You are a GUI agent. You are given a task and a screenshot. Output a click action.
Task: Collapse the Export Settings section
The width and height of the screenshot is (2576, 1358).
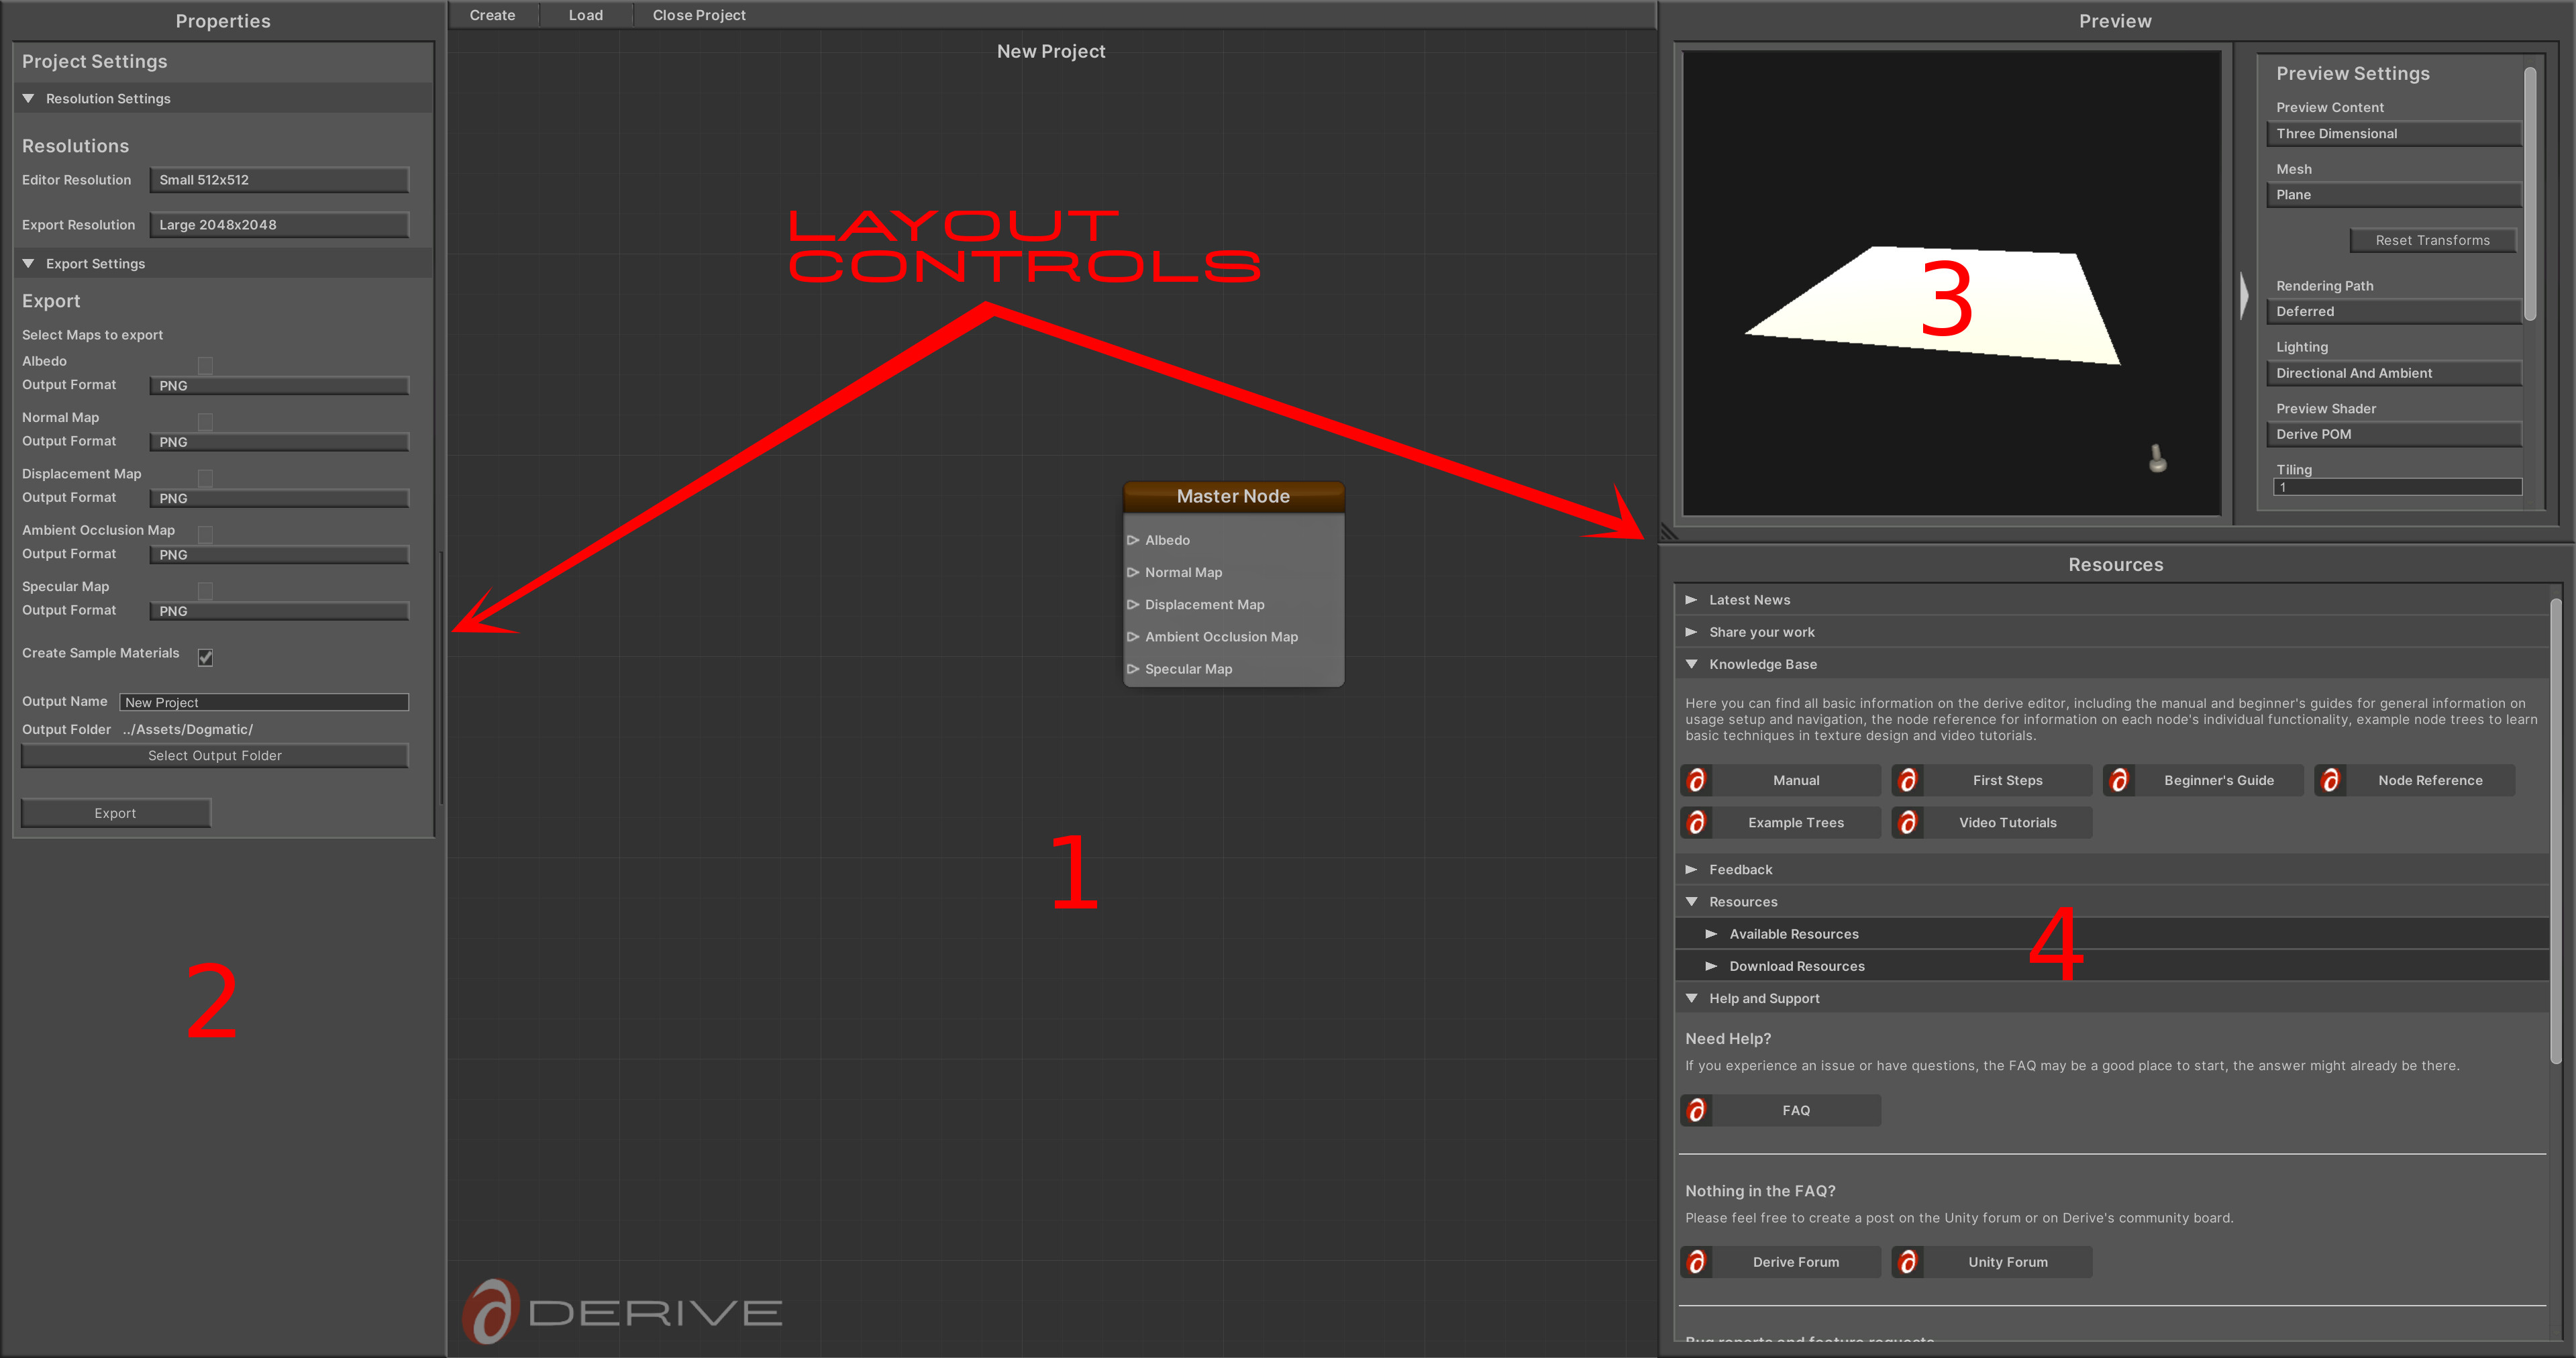click(29, 264)
